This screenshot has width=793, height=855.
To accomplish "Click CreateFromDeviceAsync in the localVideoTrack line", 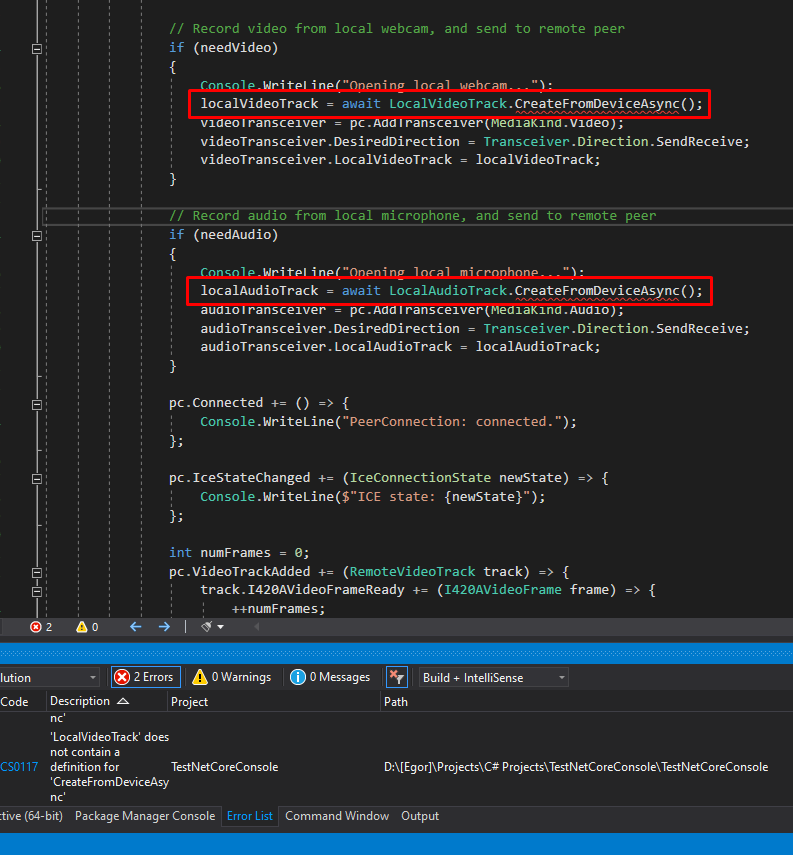I will 597,104.
